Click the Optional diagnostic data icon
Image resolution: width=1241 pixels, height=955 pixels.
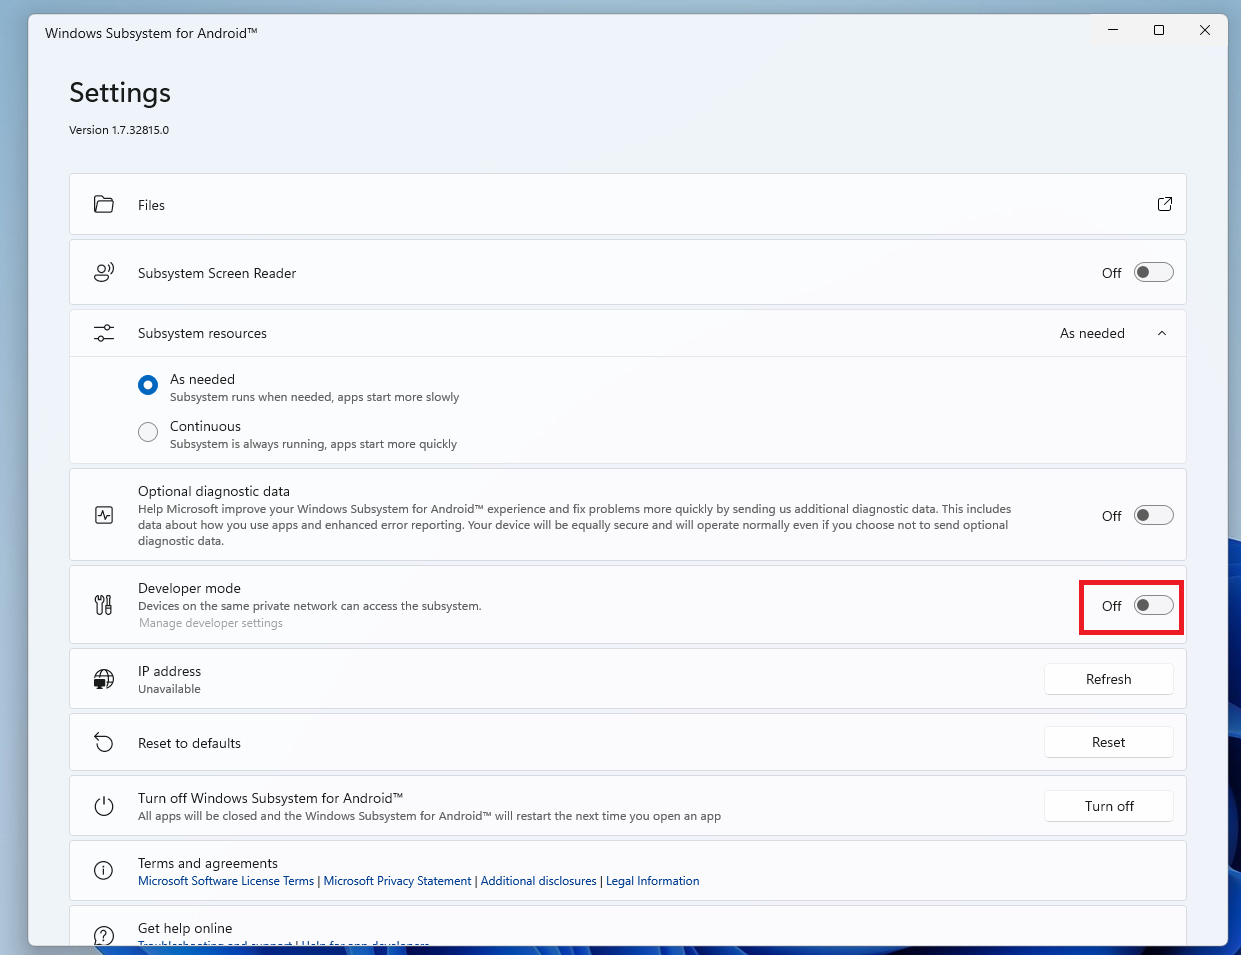tap(104, 515)
